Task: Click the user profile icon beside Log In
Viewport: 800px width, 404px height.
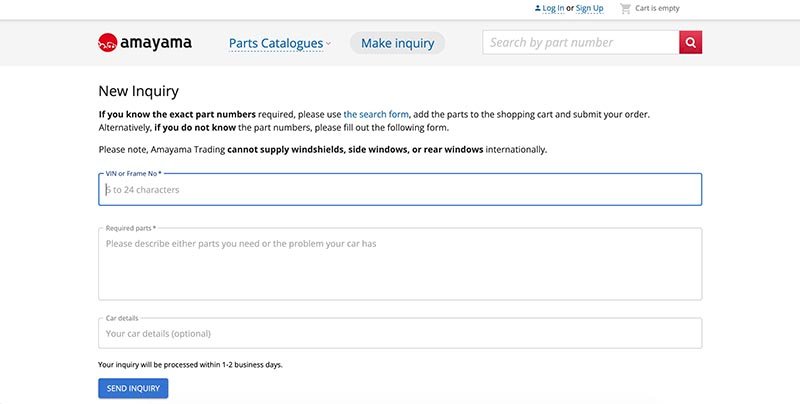Action: [x=537, y=8]
